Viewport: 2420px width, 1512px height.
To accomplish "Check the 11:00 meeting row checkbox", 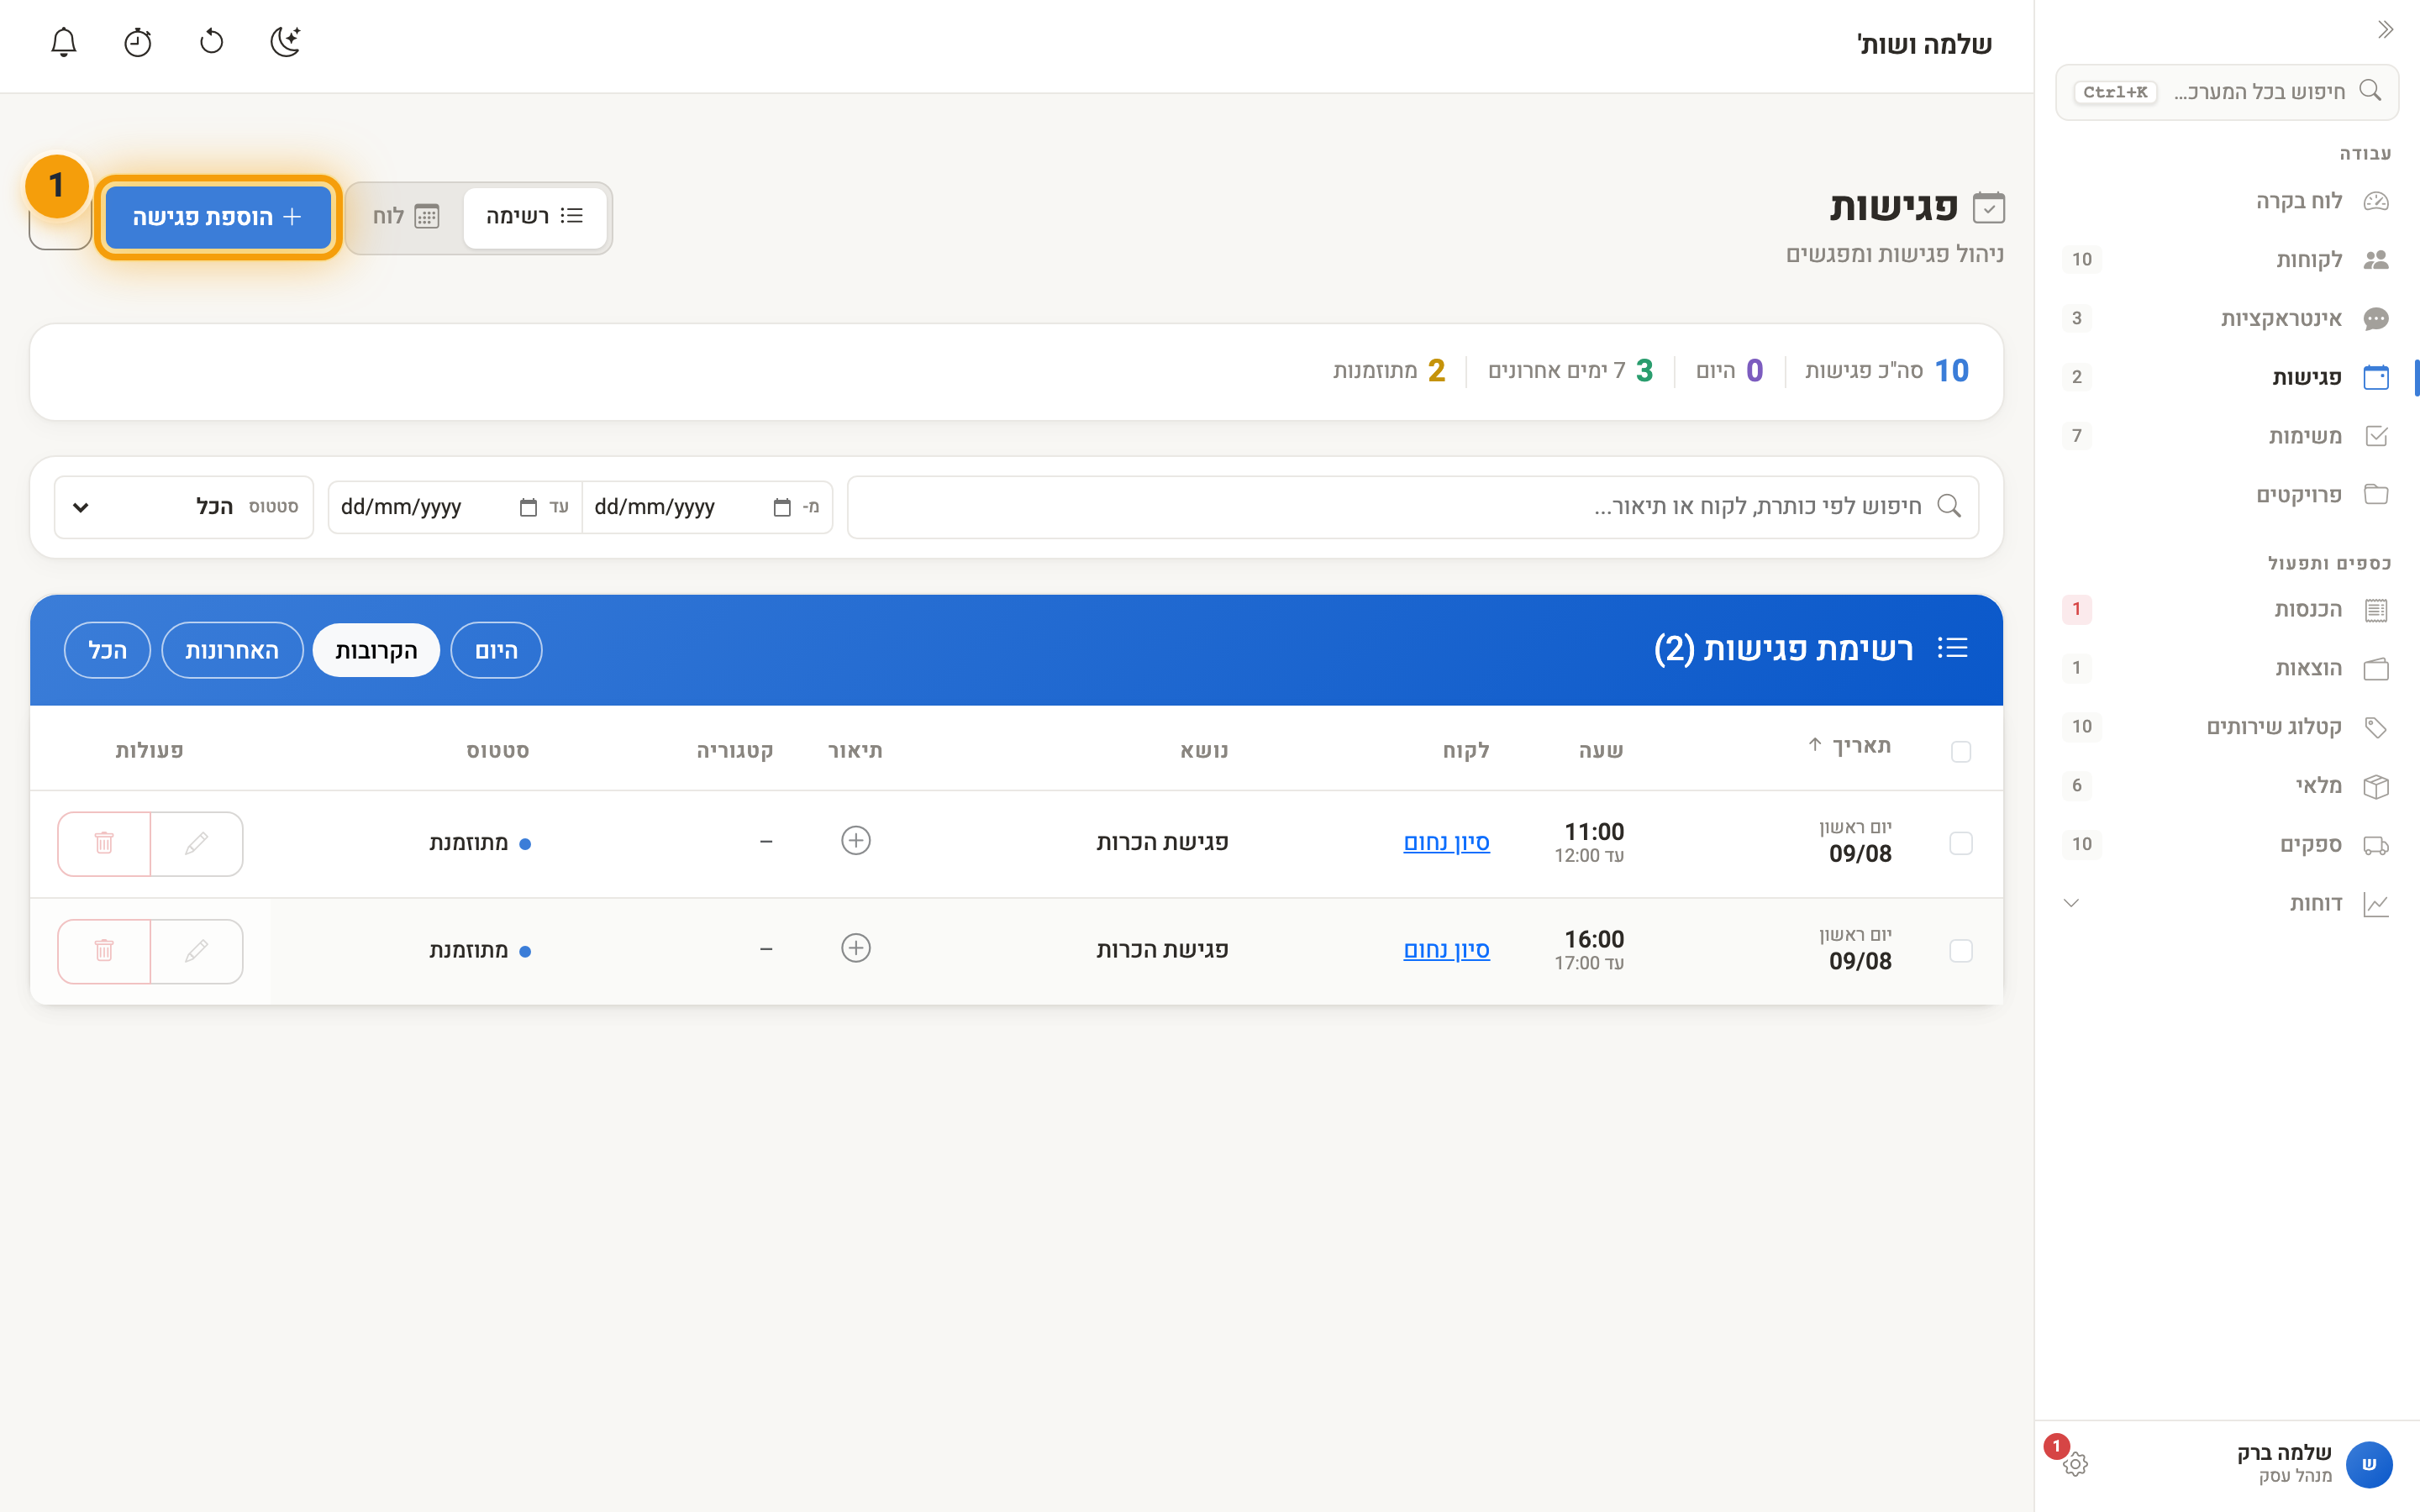I will (x=1961, y=843).
